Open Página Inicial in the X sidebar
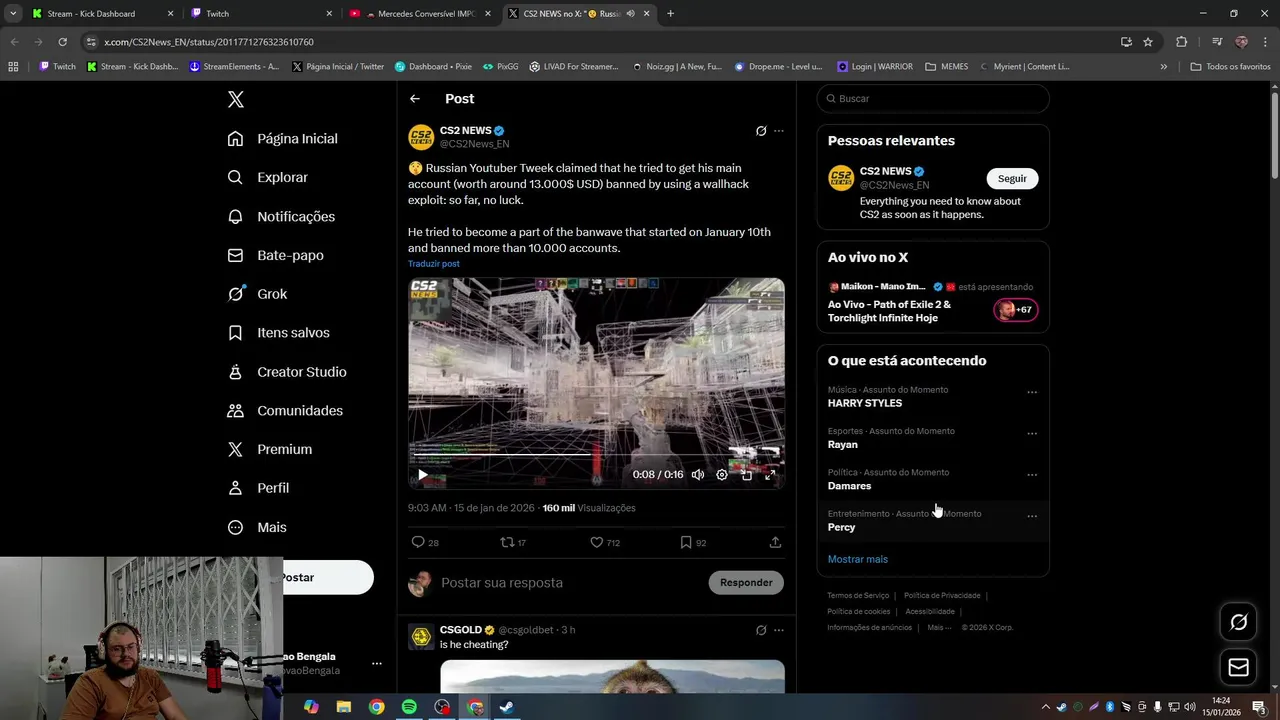Image resolution: width=1280 pixels, height=720 pixels. [x=283, y=138]
